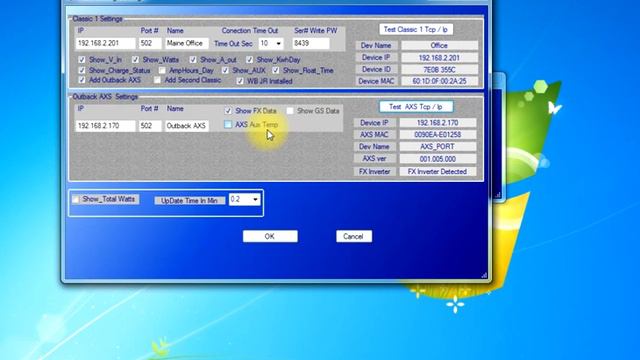Click the AXS_PORT device name value
The width and height of the screenshot is (640, 360).
tap(438, 147)
